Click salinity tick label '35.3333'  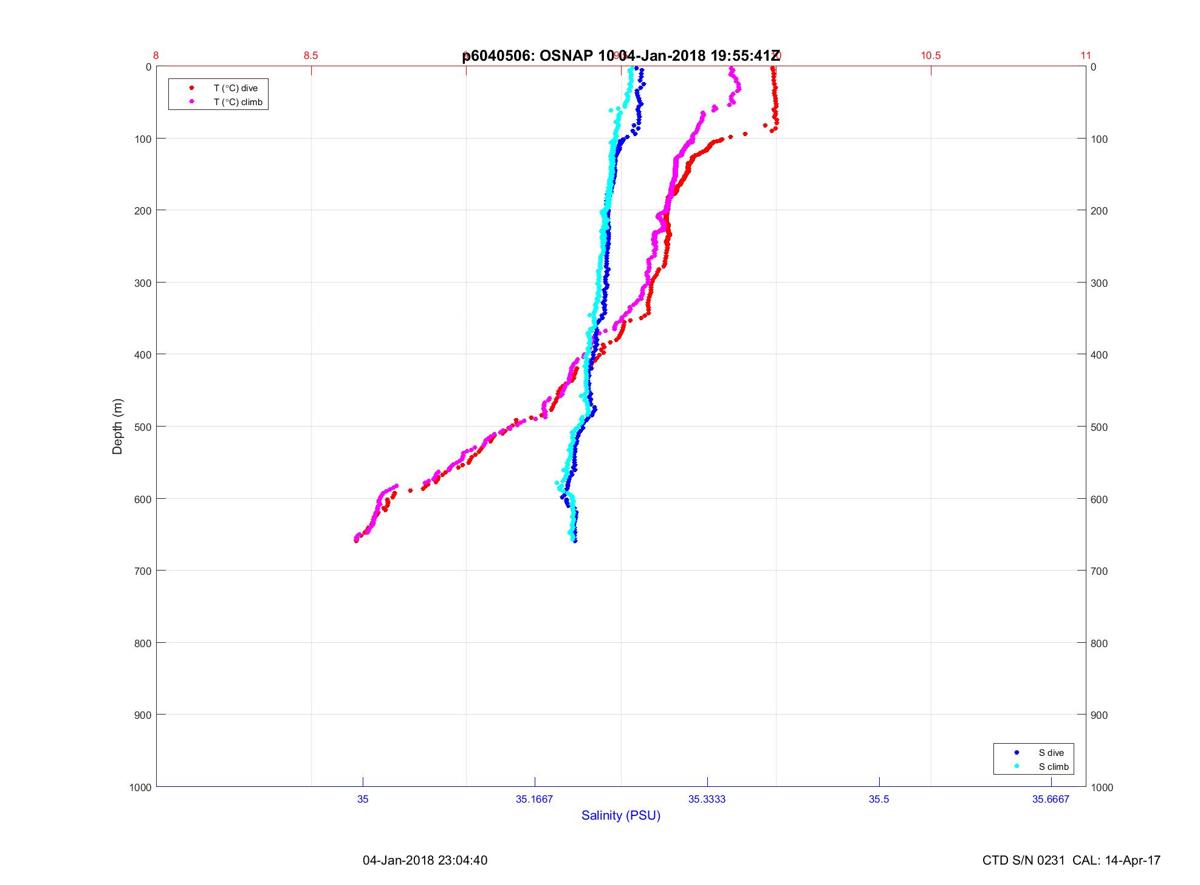click(x=707, y=800)
